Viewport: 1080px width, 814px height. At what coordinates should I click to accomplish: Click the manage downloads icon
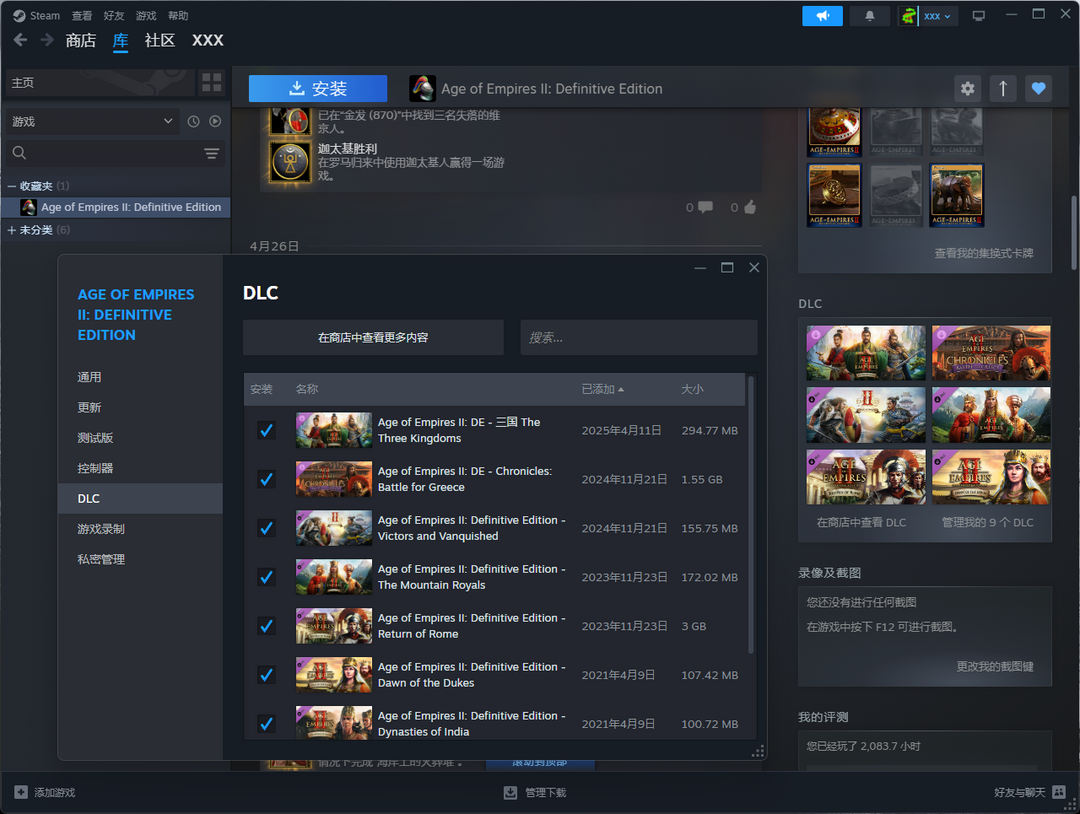tap(510, 793)
